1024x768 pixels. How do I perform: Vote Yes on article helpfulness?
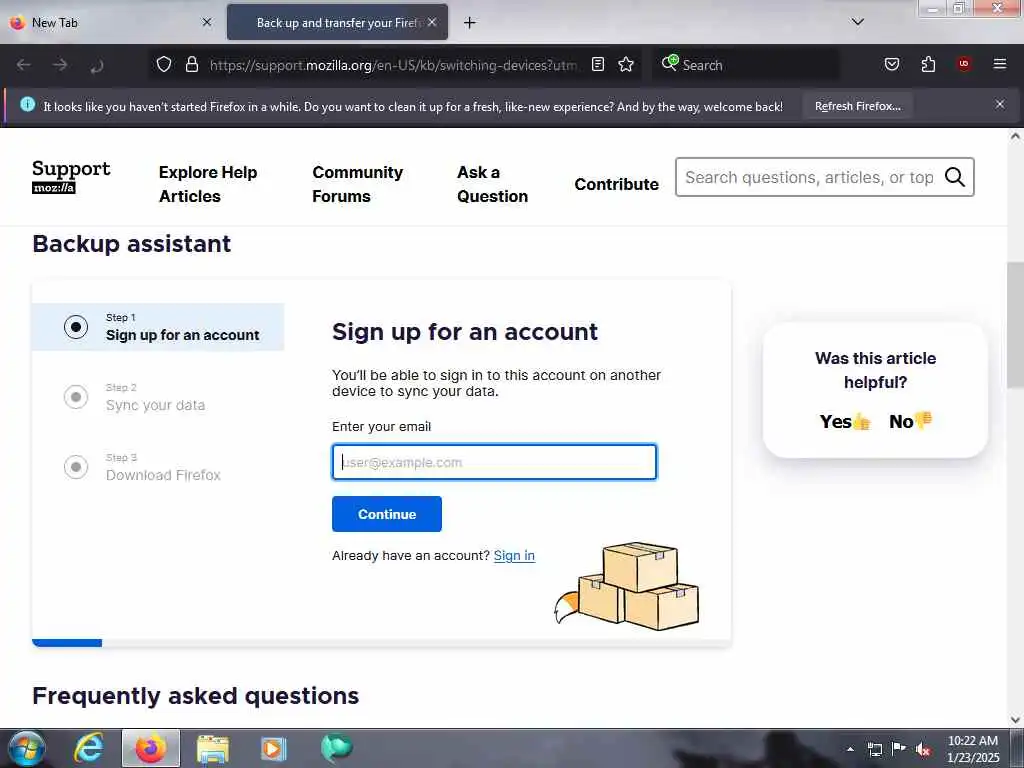(845, 421)
